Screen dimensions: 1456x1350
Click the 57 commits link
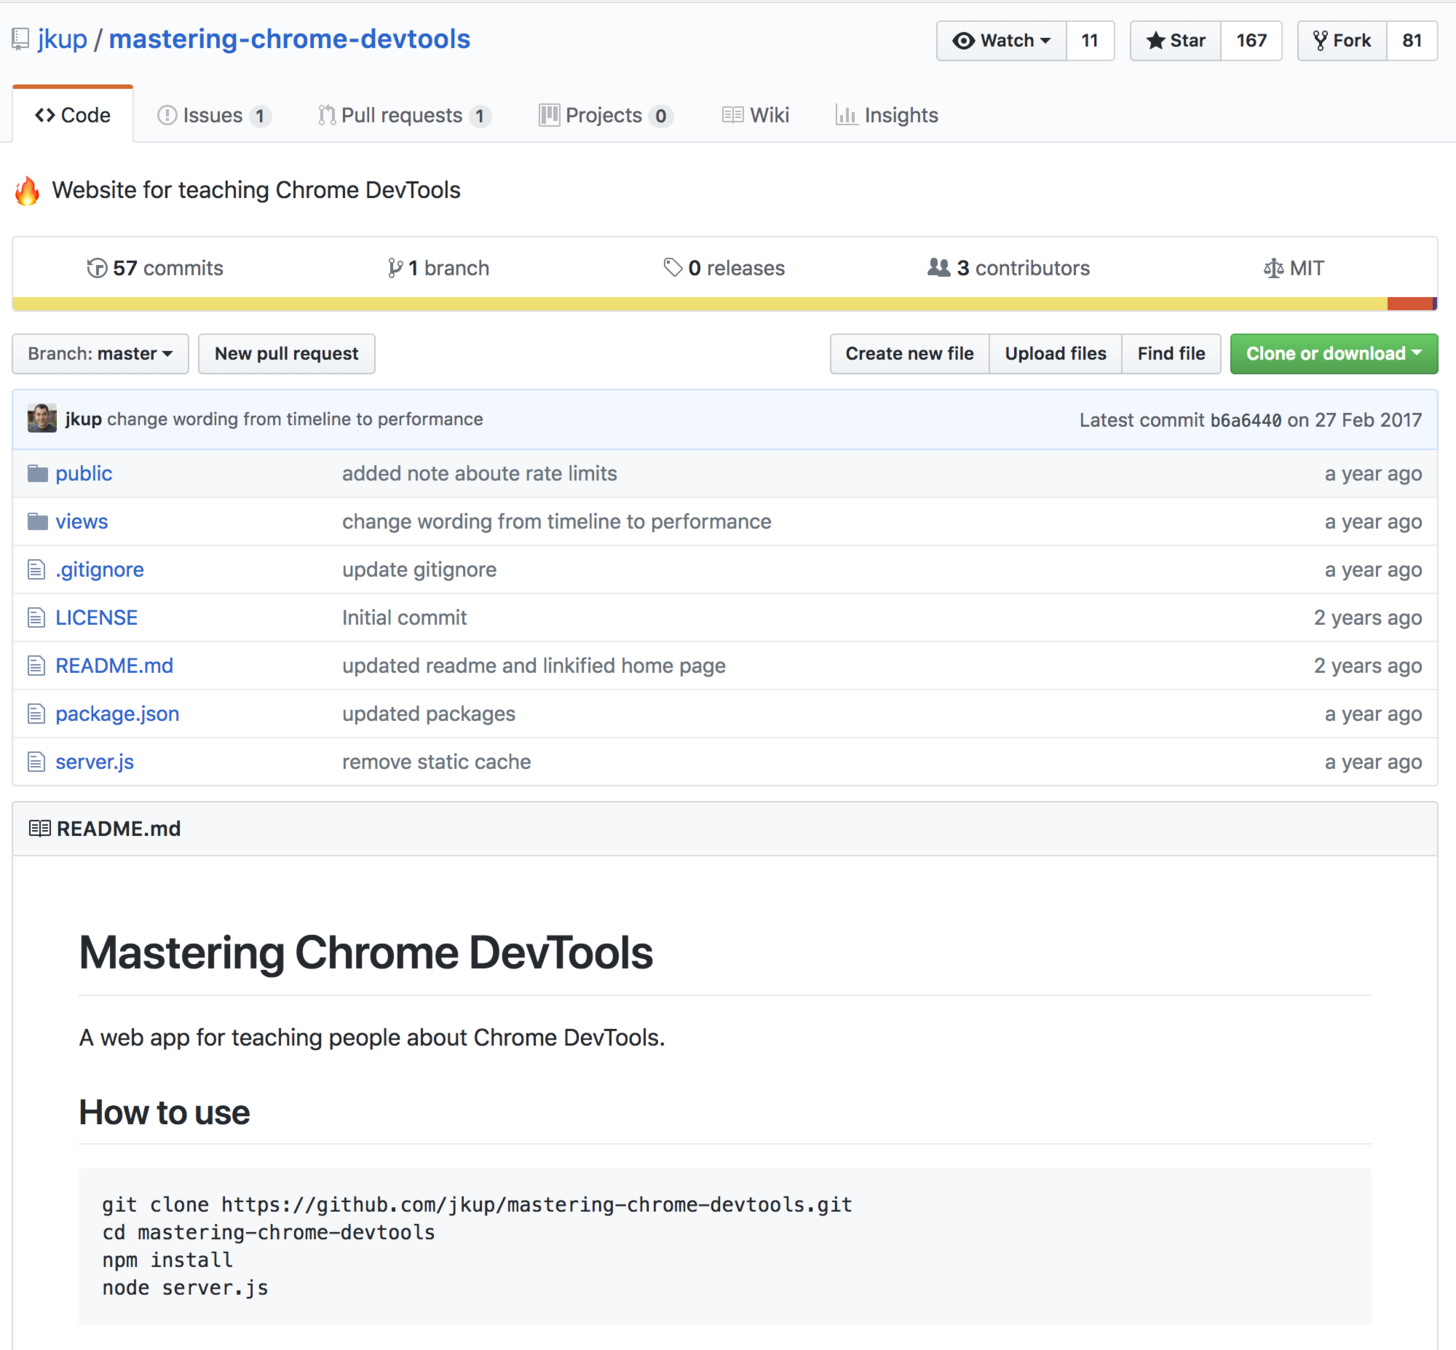[x=155, y=268]
